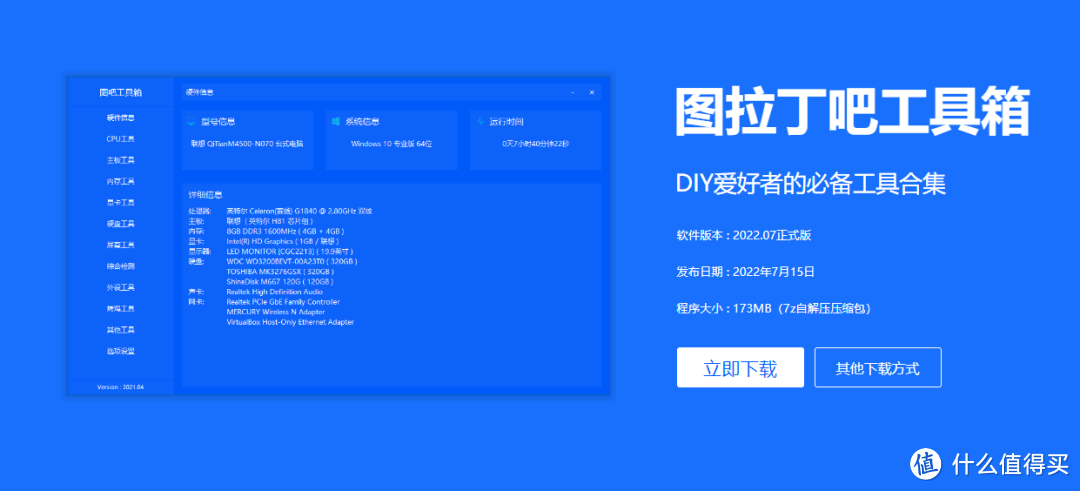This screenshot has height=491, width=1080.
Task: Click the Realtek High Definition Audio line
Action: coord(274,292)
